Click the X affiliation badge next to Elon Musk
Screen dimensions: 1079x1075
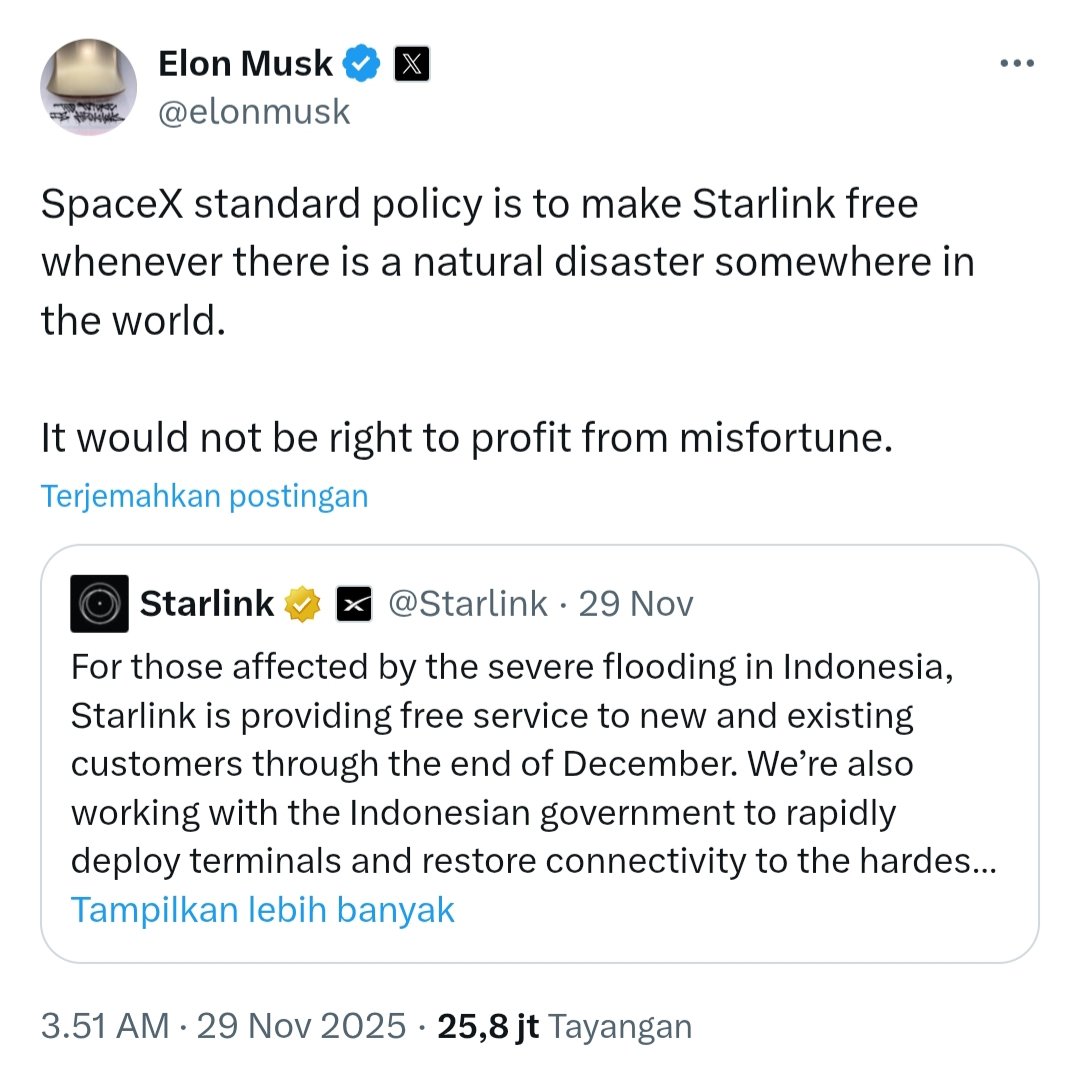pyautogui.click(x=412, y=64)
